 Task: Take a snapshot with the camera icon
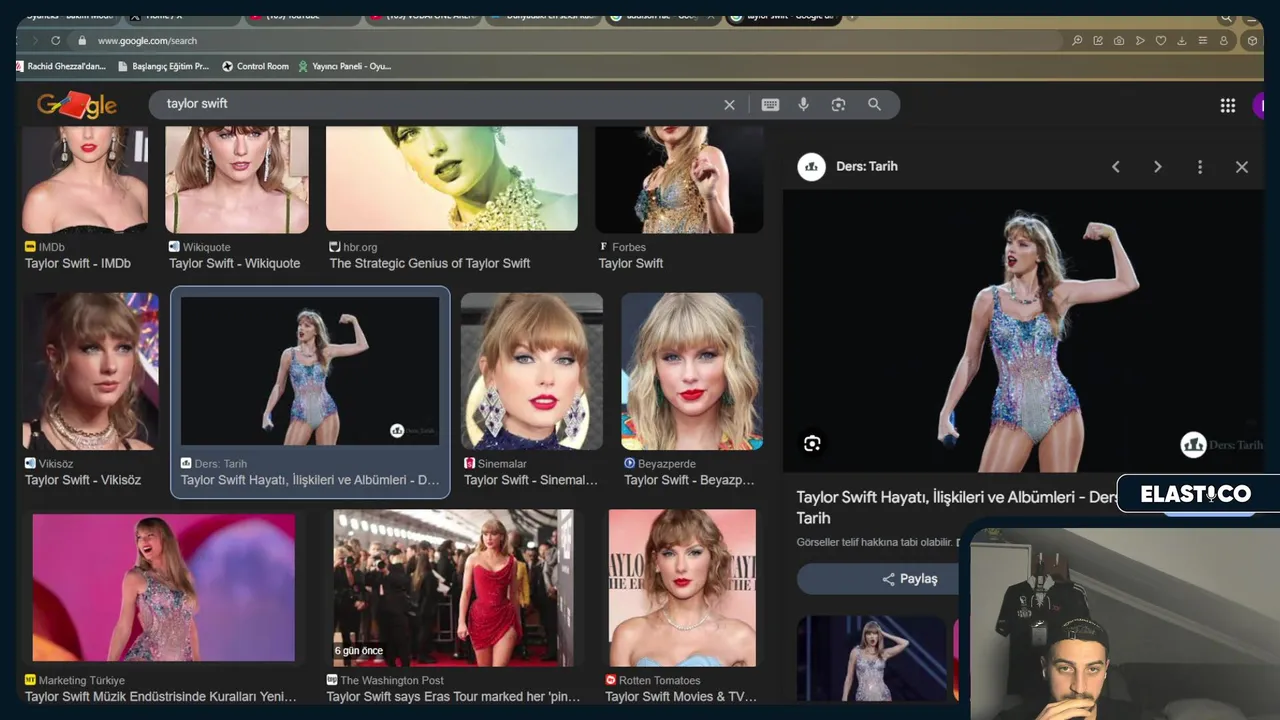[x=1119, y=40]
